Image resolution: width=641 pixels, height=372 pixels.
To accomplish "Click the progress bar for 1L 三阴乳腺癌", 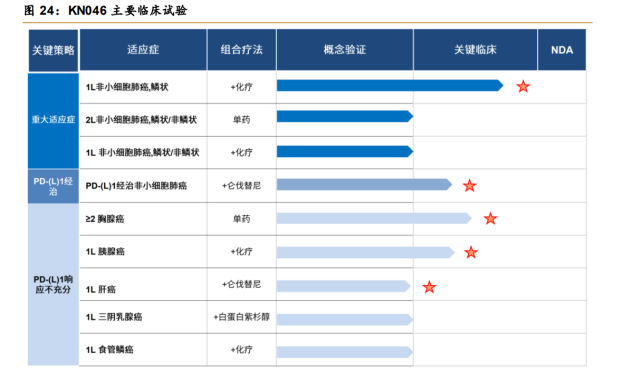I will click(x=345, y=319).
